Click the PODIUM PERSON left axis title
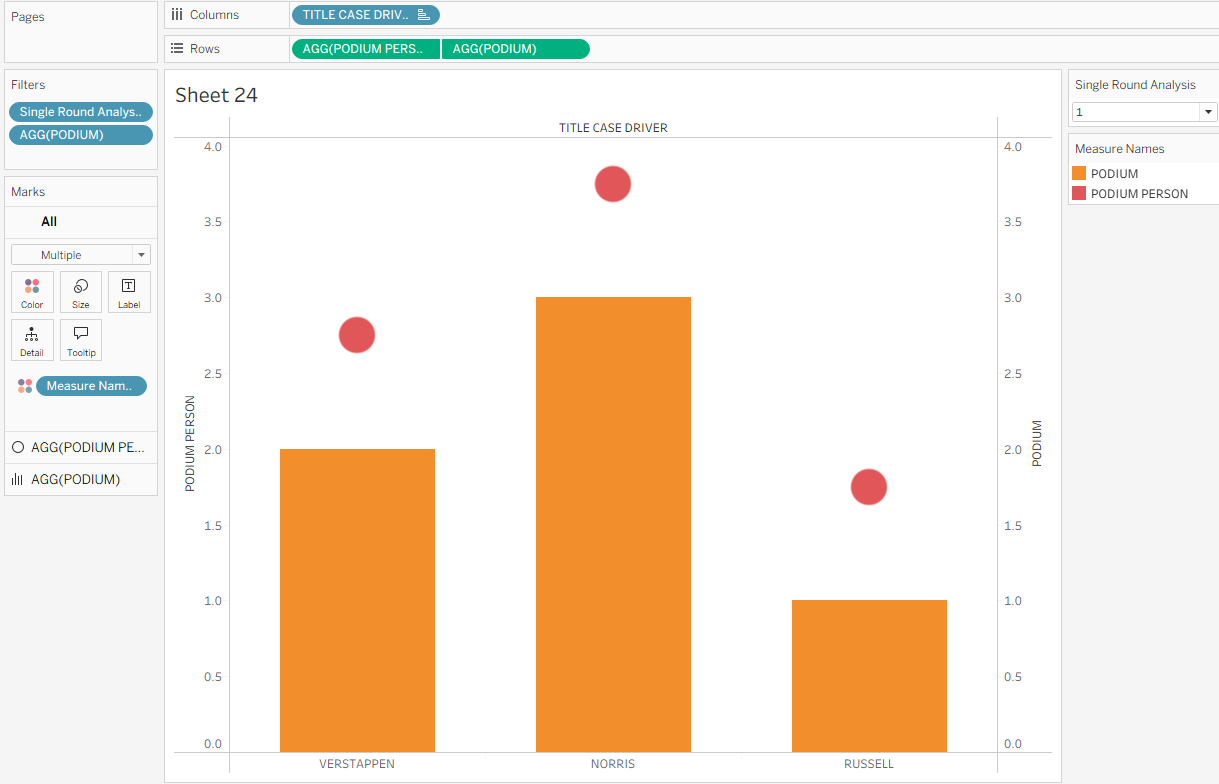The image size is (1219, 784). [x=189, y=444]
